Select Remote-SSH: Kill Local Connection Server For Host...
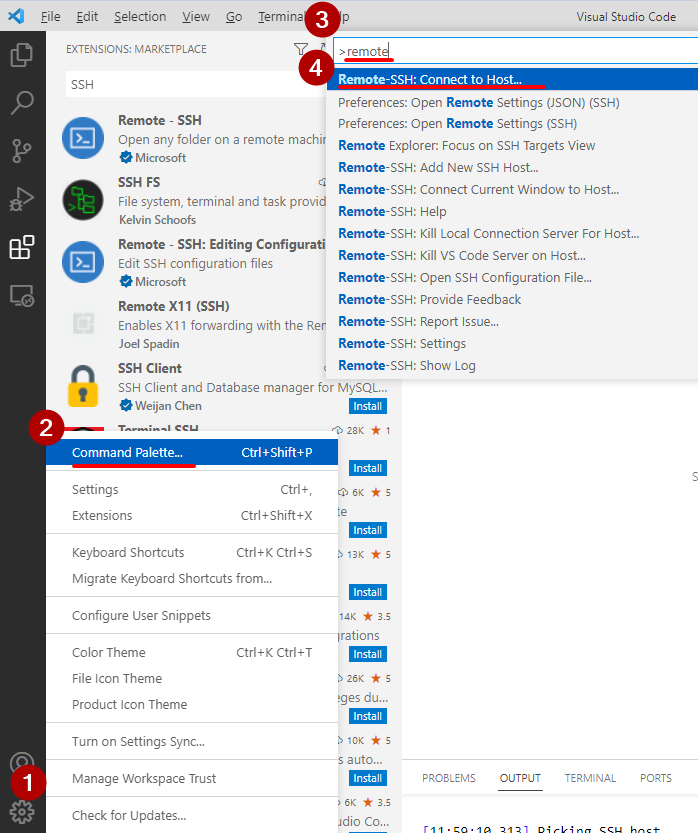698x833 pixels. point(512,233)
